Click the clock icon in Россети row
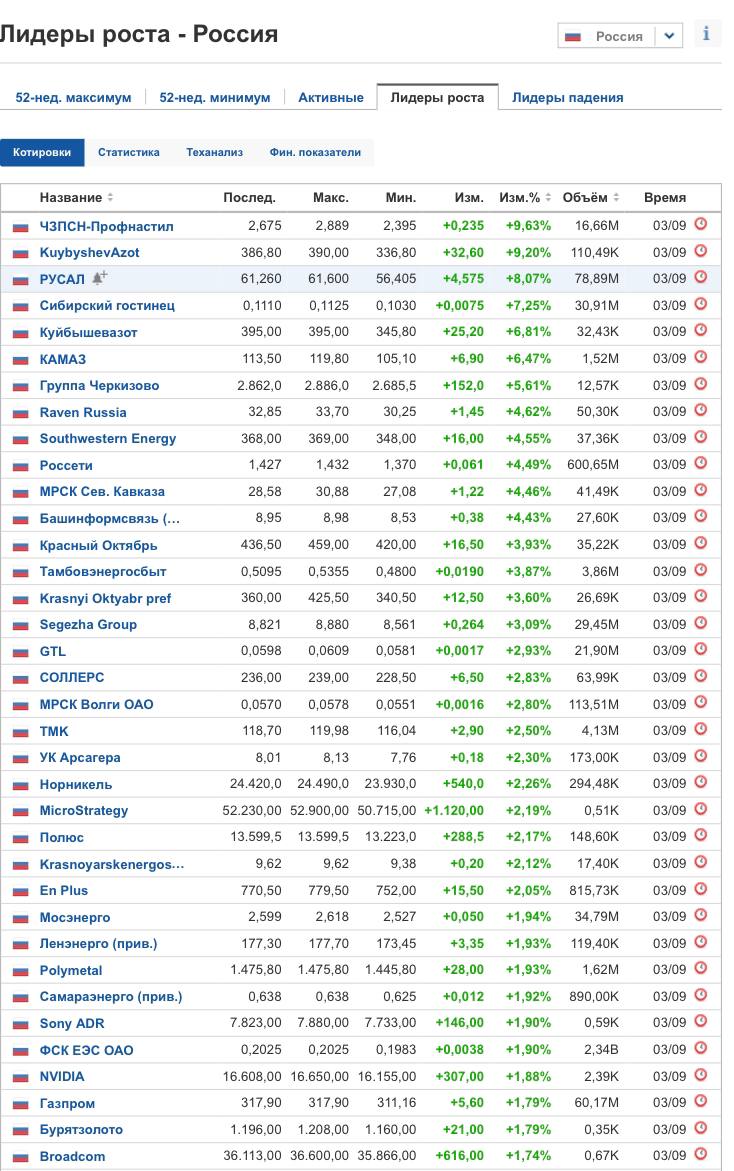Image resolution: width=734 pixels, height=1171 pixels. pyautogui.click(x=700, y=463)
